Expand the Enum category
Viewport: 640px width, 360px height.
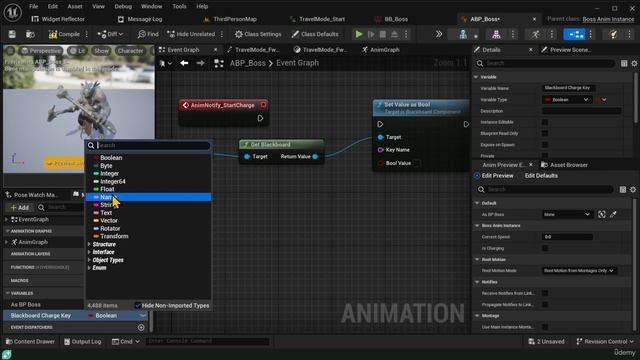coord(89,268)
